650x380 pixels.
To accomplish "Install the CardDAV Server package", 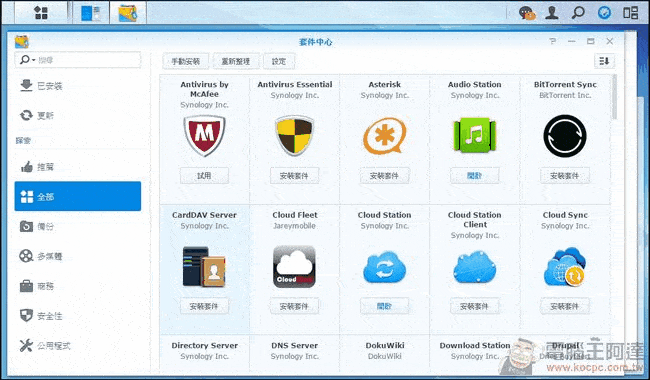I will click(204, 306).
